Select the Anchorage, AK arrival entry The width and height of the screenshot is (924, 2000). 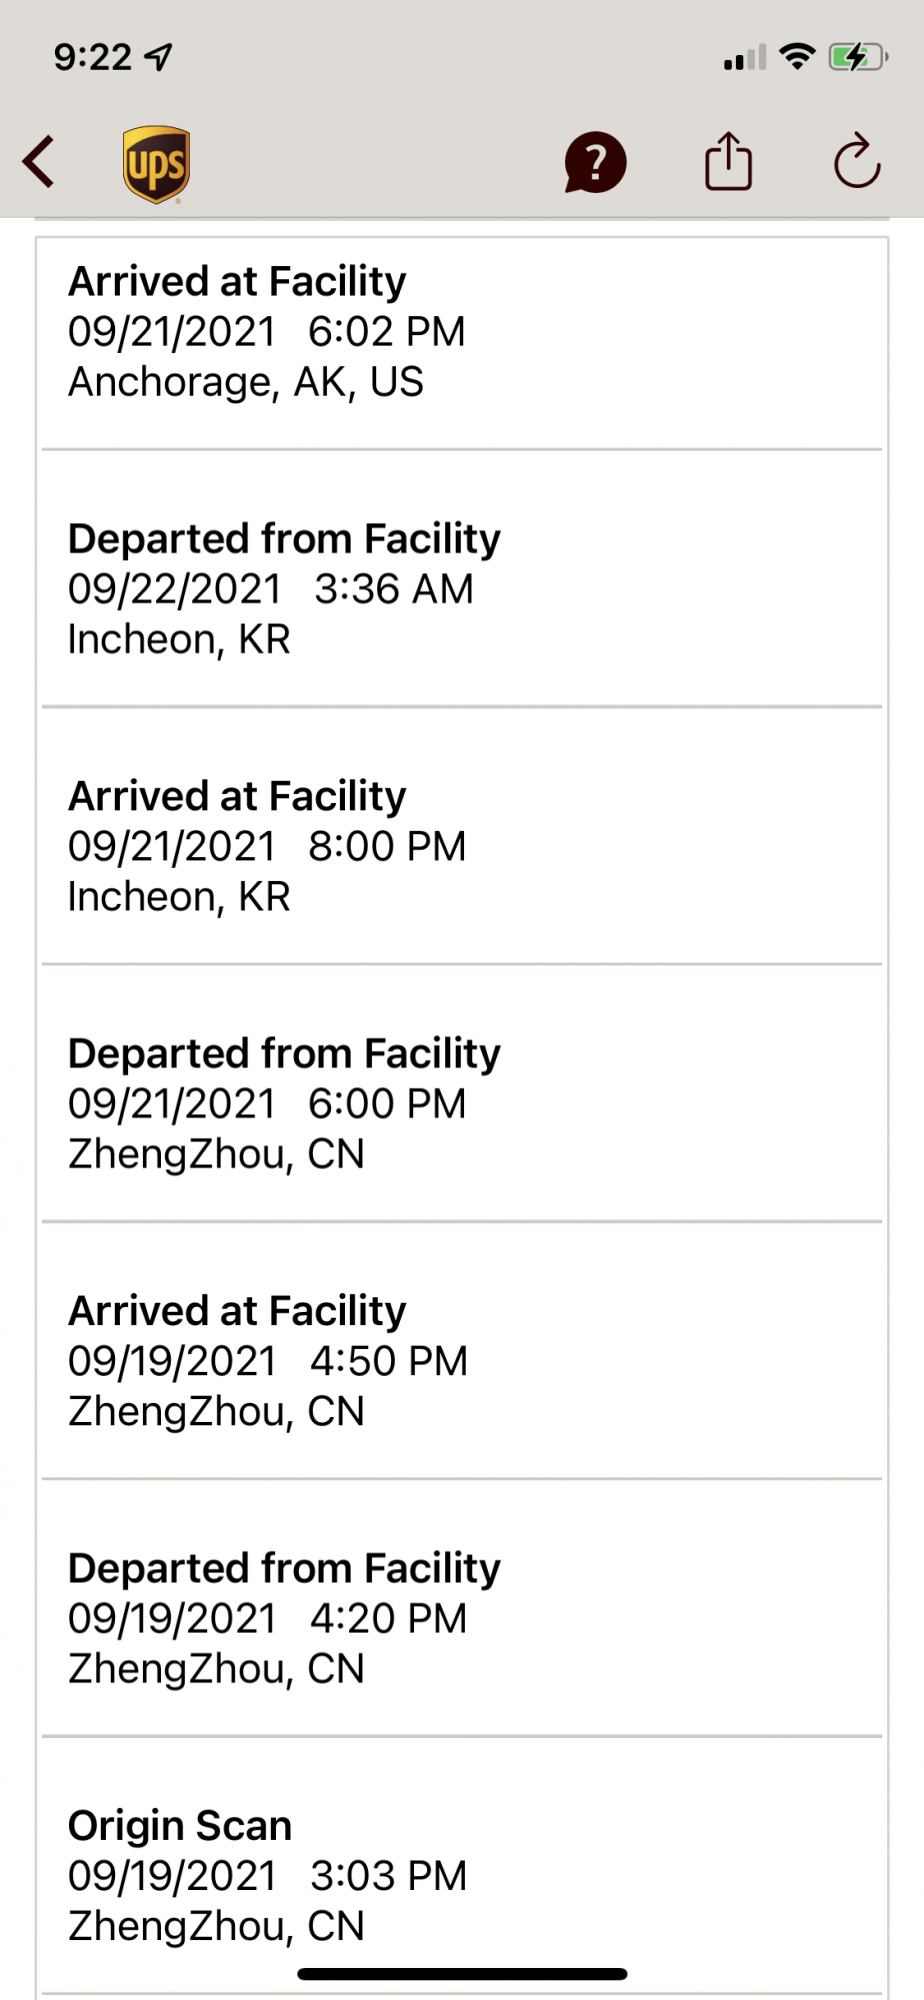[460, 332]
